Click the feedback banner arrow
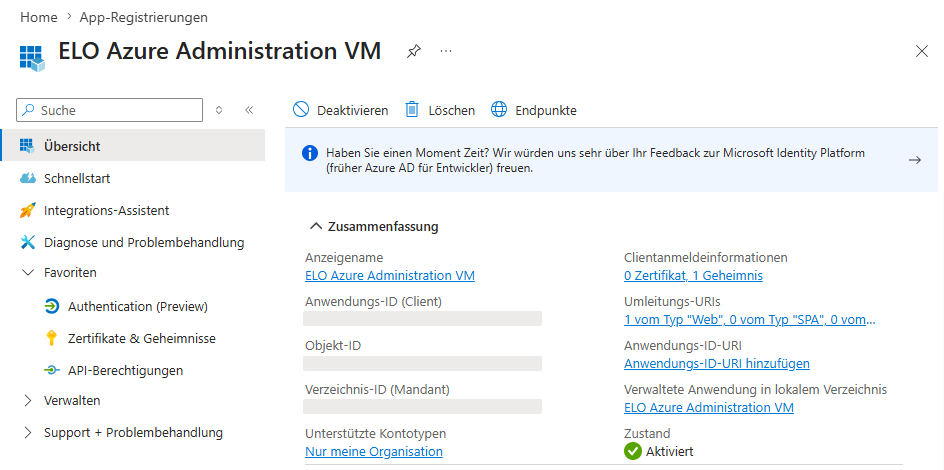 point(914,160)
